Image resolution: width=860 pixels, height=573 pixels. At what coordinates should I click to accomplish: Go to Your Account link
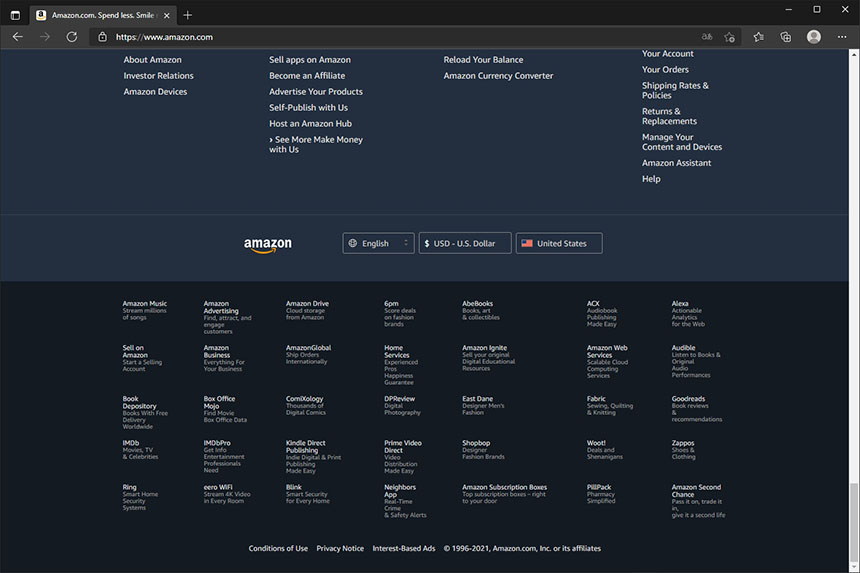tap(667, 54)
